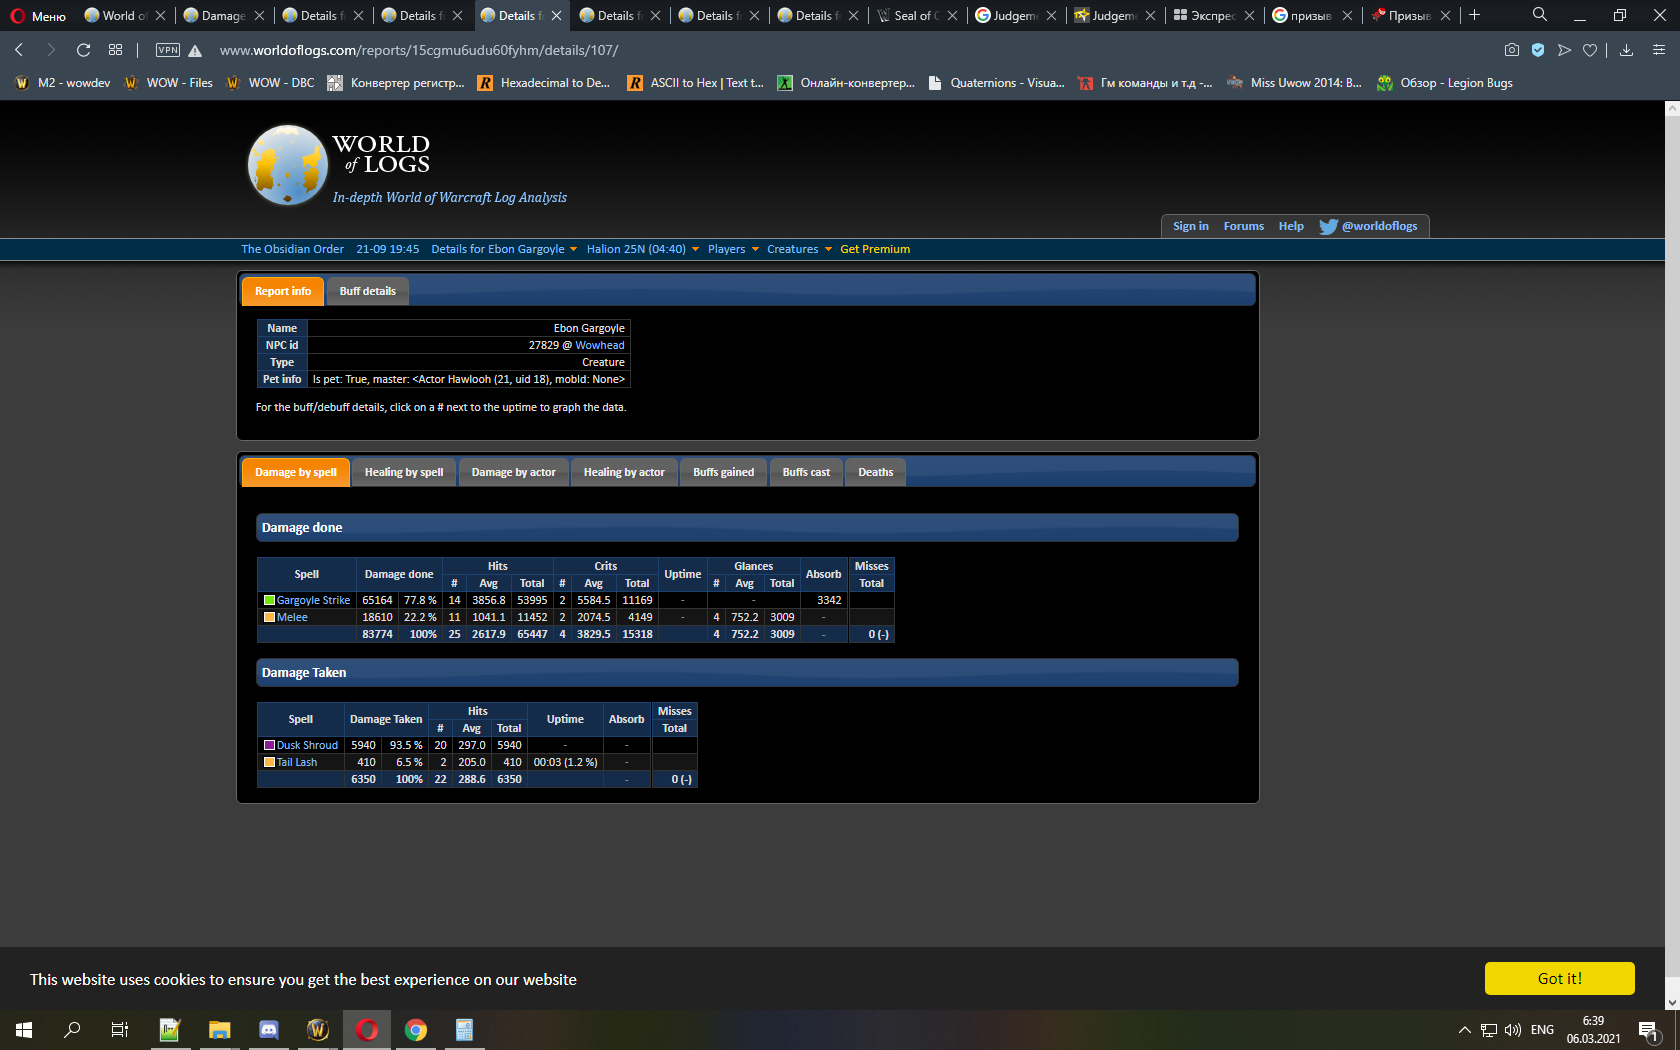The width and height of the screenshot is (1680, 1050).
Task: Click the orange Melee color swatch
Action: [269, 617]
